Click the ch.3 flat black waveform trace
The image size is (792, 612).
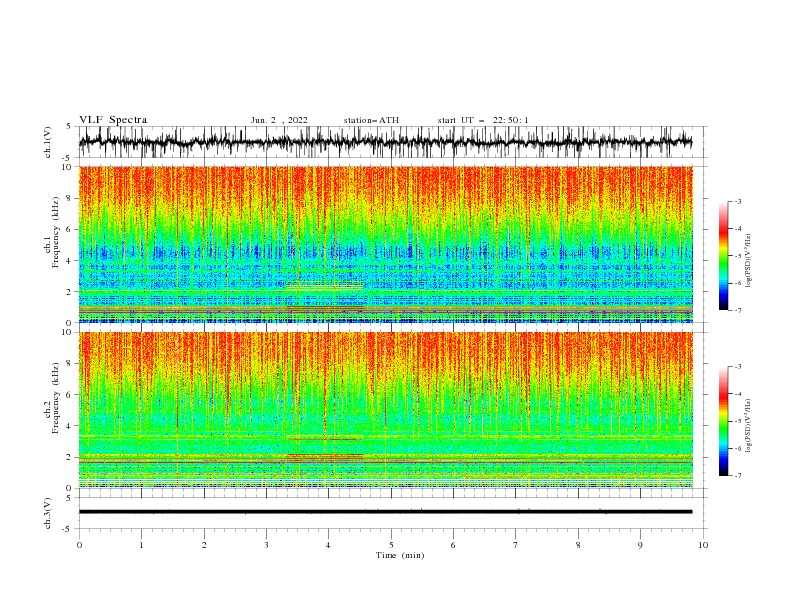385,512
